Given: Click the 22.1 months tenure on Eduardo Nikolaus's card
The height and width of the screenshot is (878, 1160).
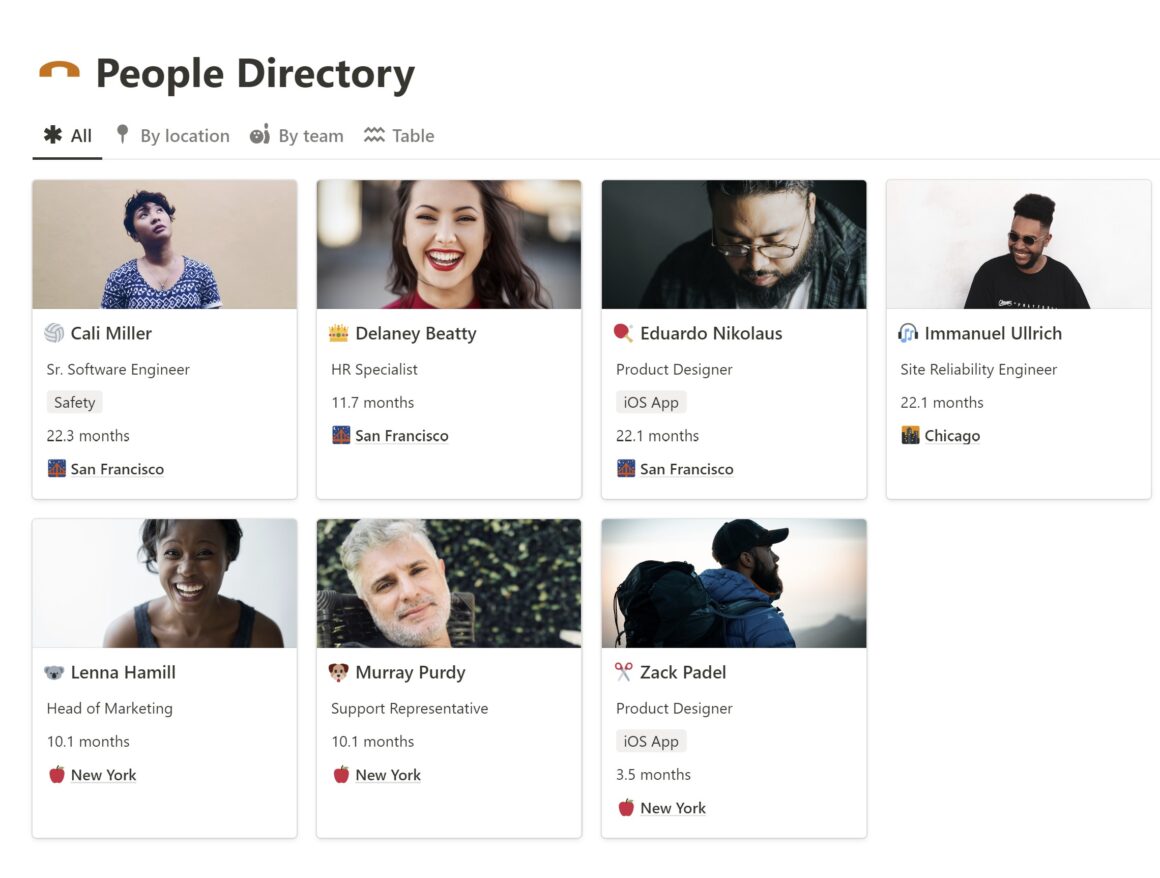Looking at the screenshot, I should point(658,436).
